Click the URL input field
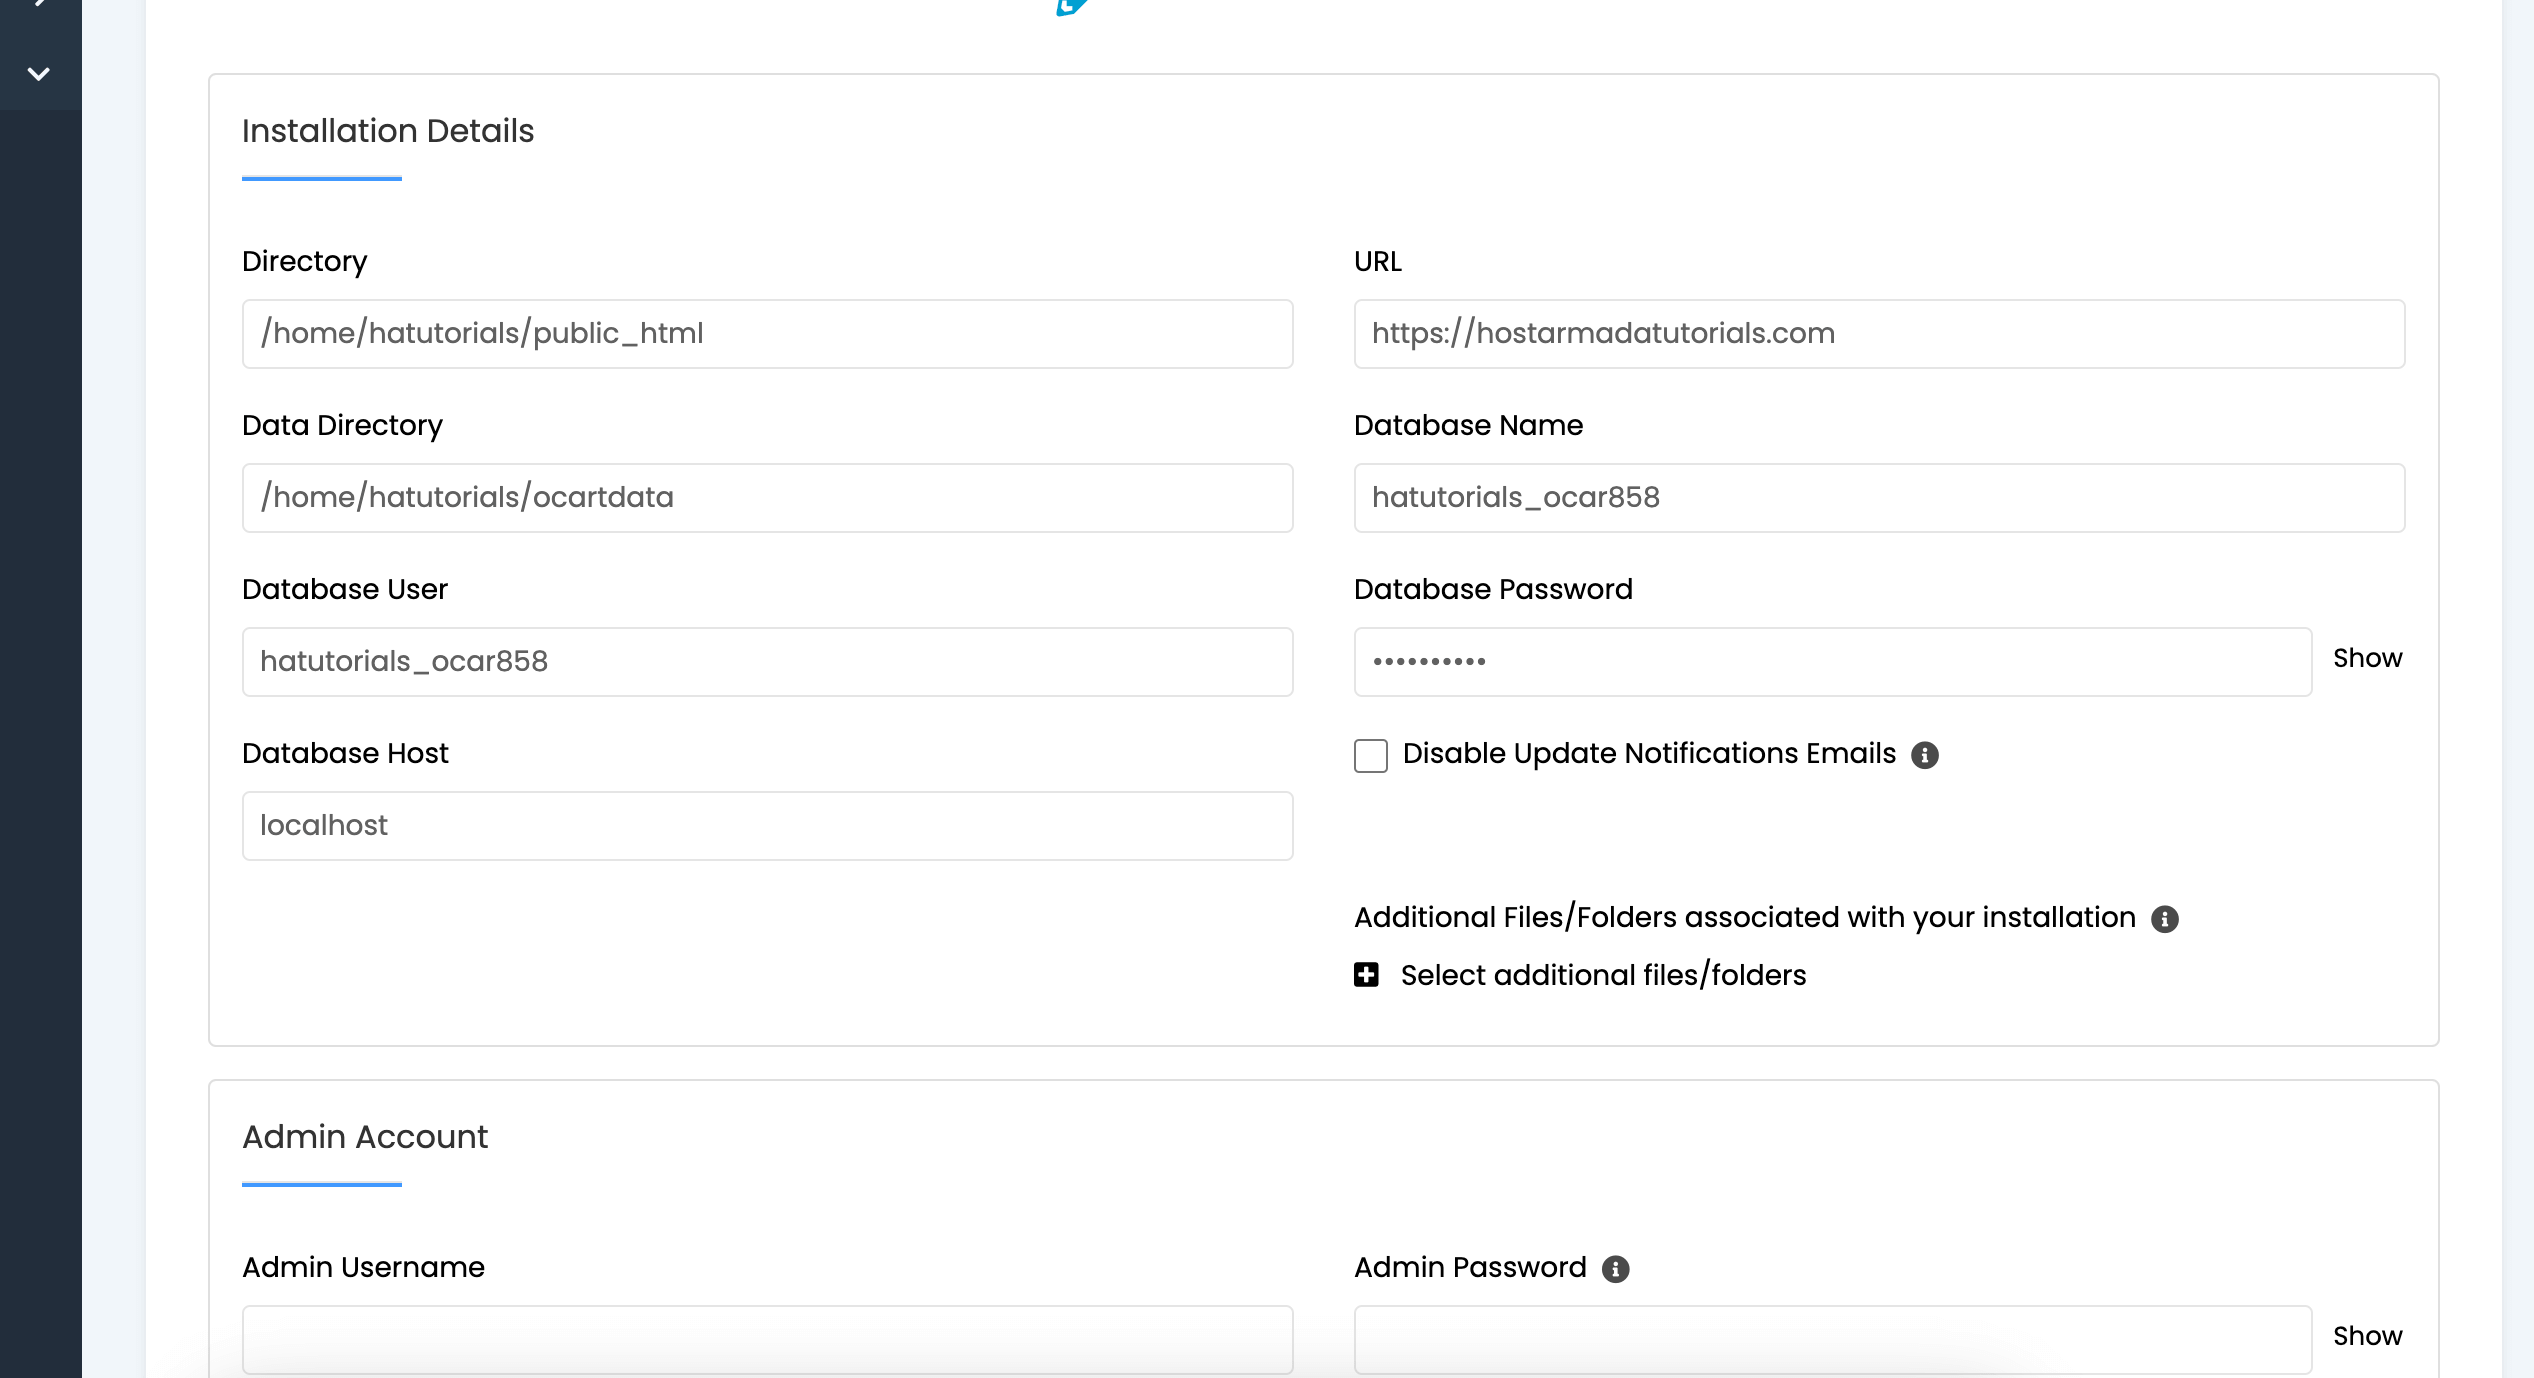The height and width of the screenshot is (1378, 2534). pos(1879,334)
